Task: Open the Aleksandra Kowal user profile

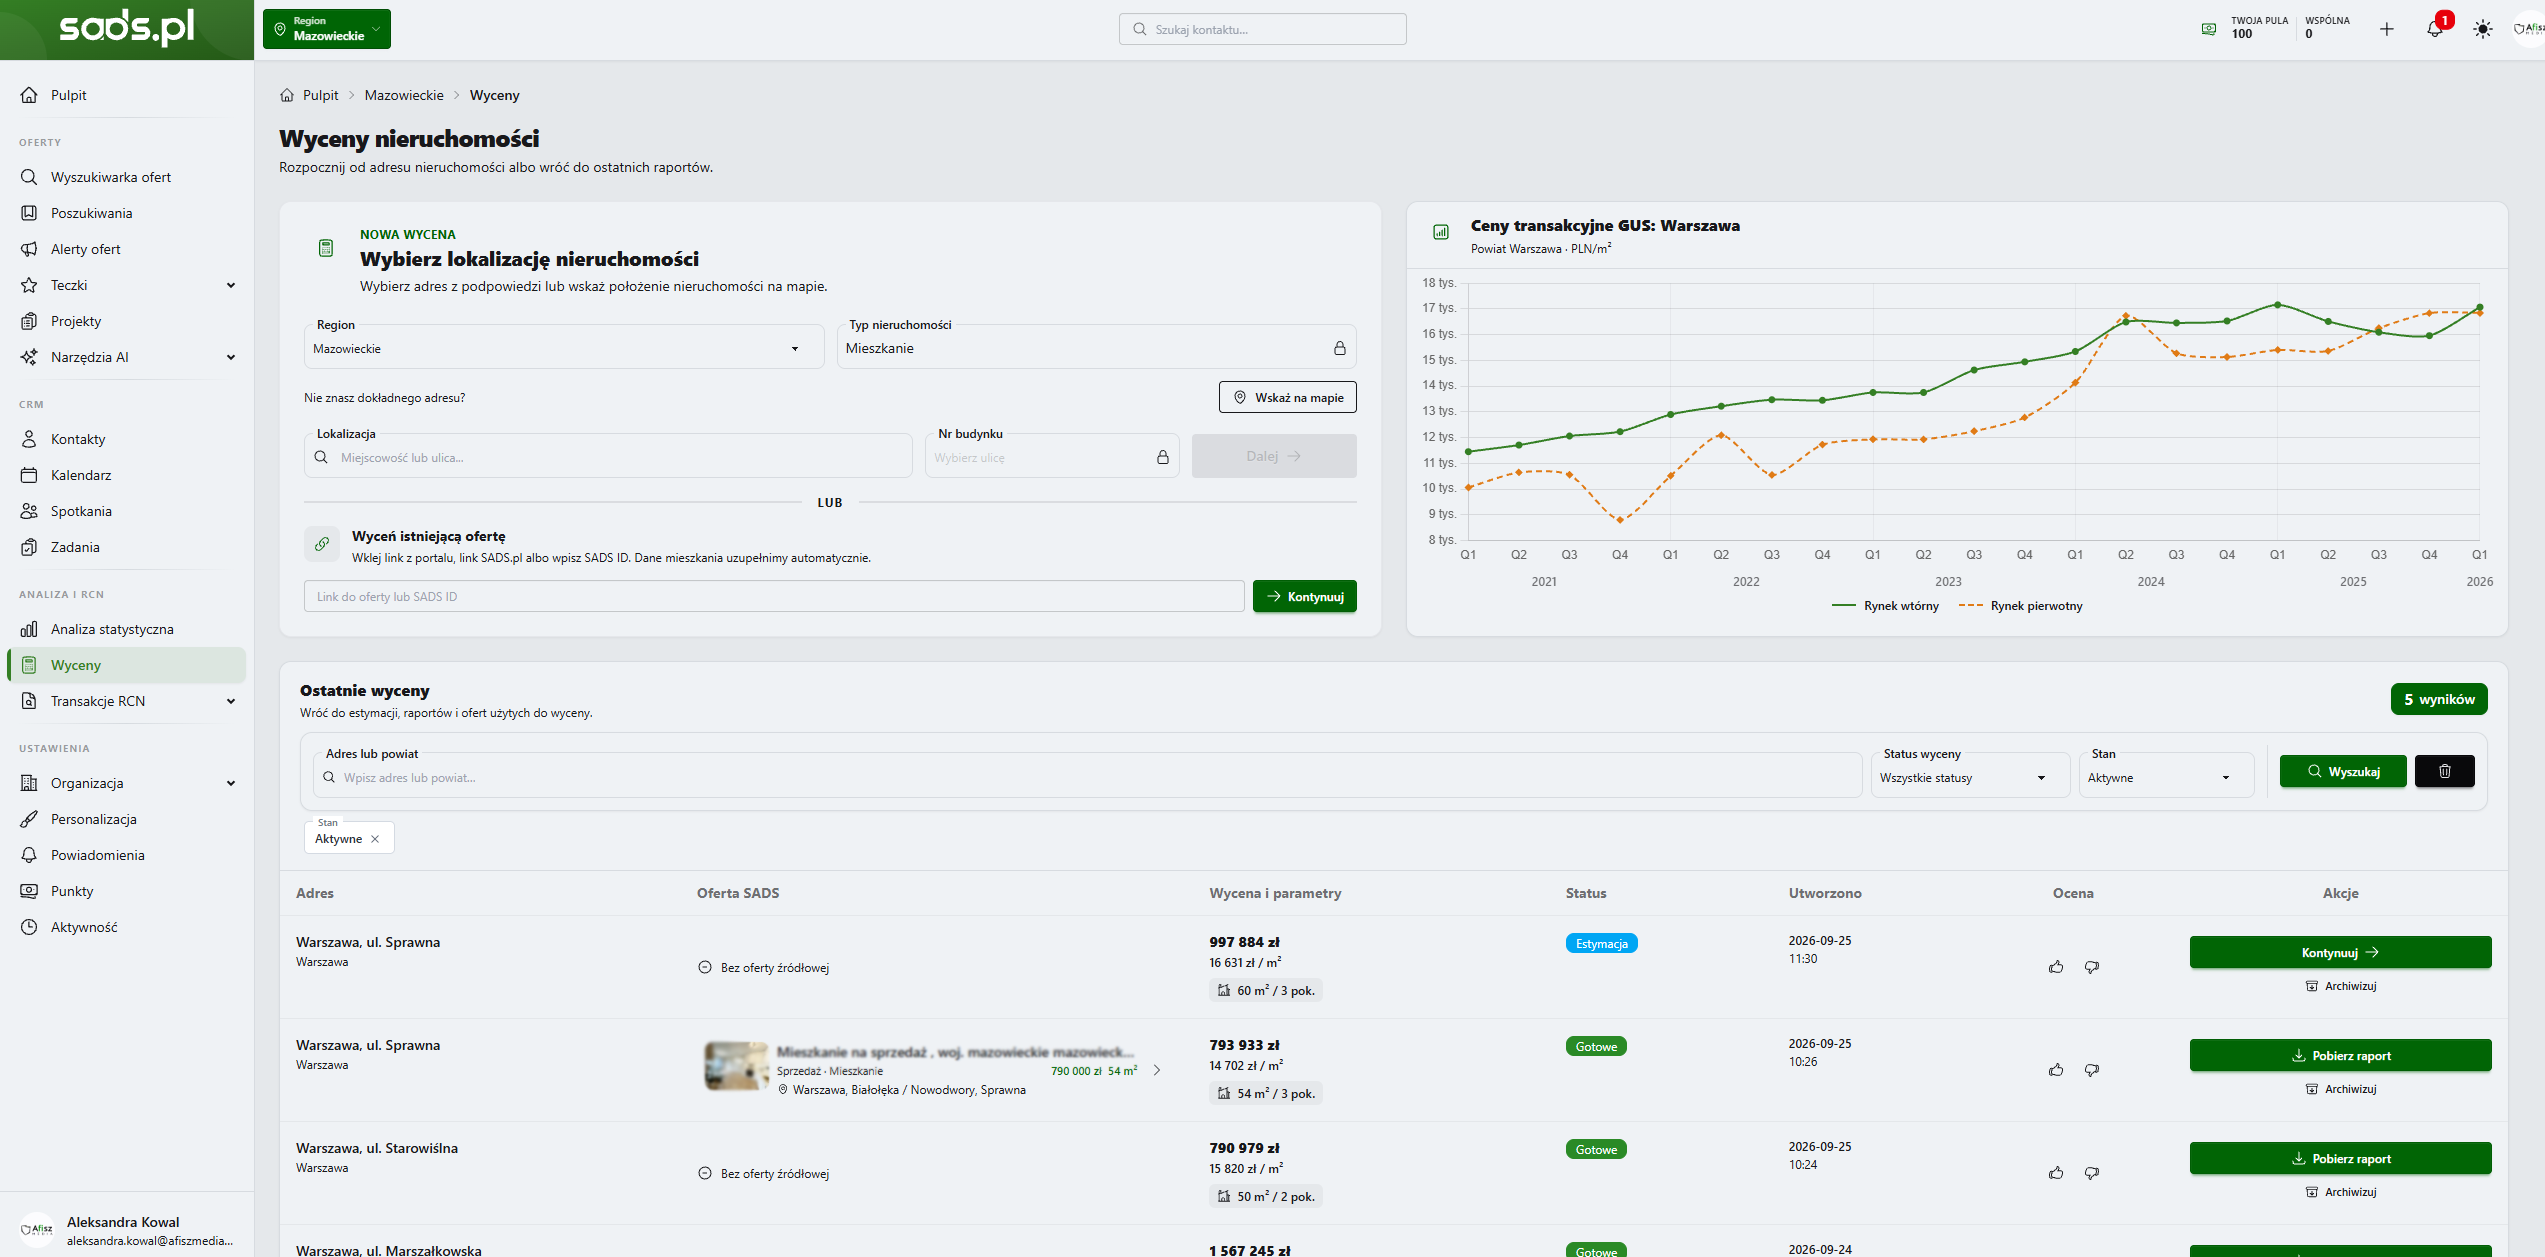Action: (x=126, y=1230)
